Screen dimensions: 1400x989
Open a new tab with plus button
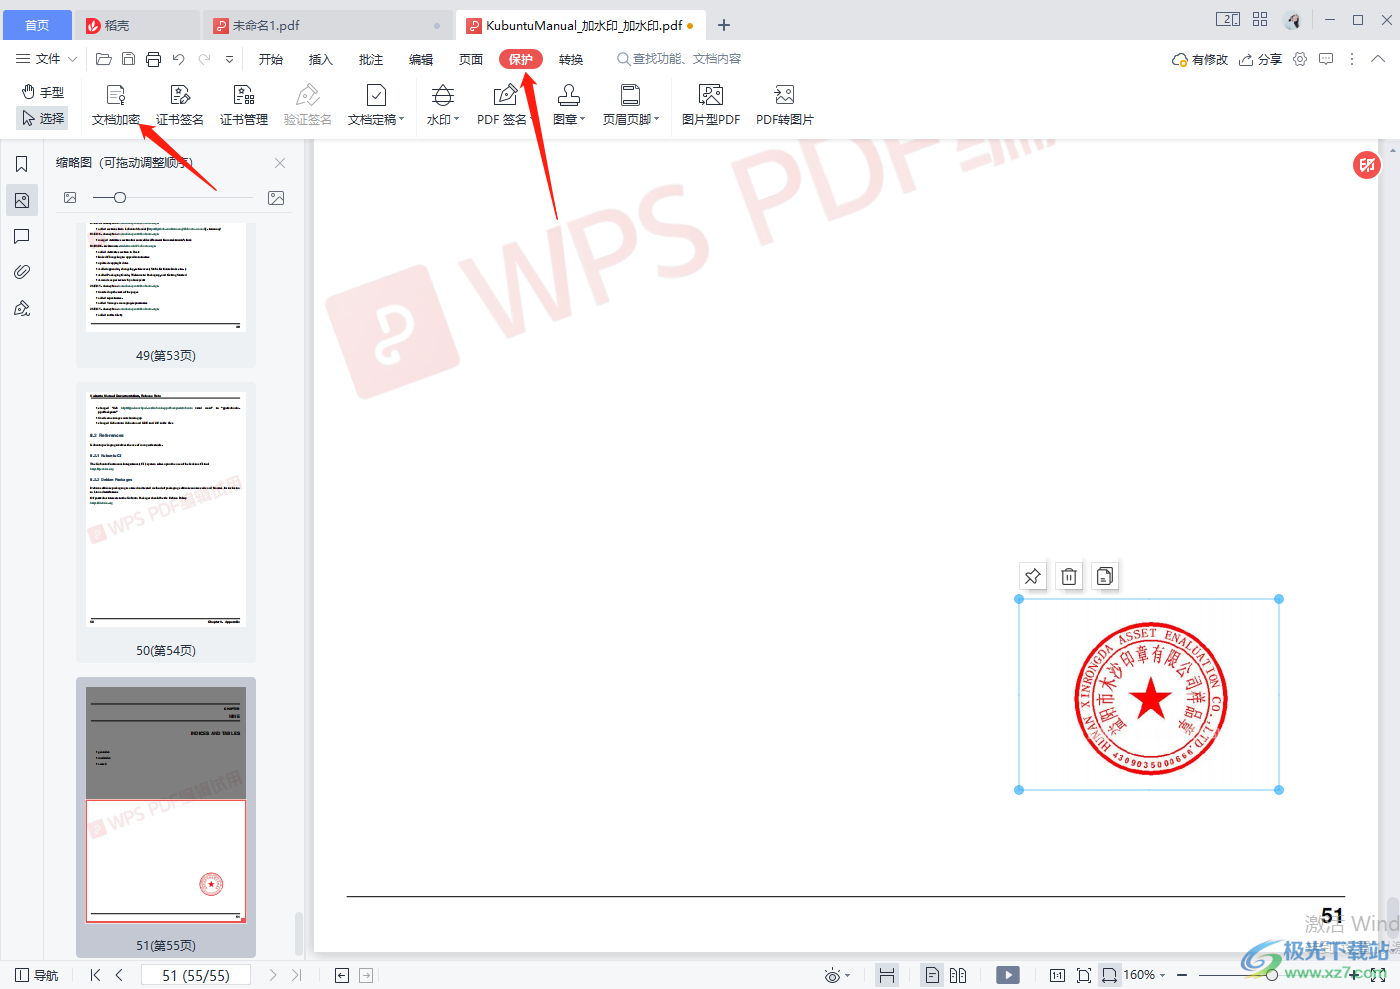[x=724, y=25]
